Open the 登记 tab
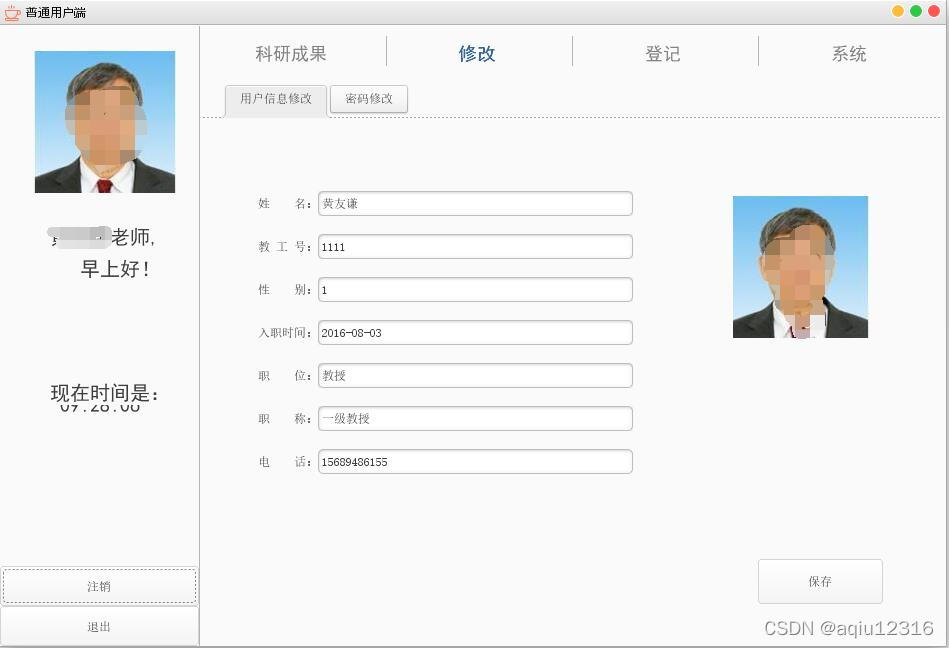Screen dimensions: 949x648 [x=662, y=53]
